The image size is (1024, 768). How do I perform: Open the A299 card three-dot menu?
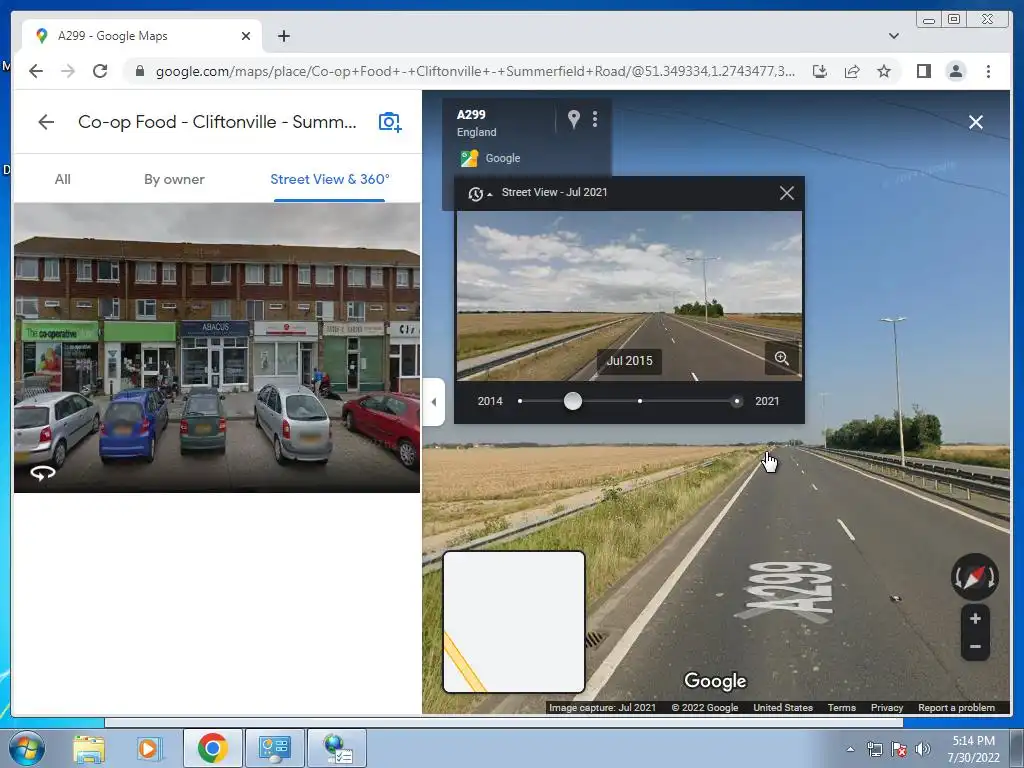(x=595, y=119)
